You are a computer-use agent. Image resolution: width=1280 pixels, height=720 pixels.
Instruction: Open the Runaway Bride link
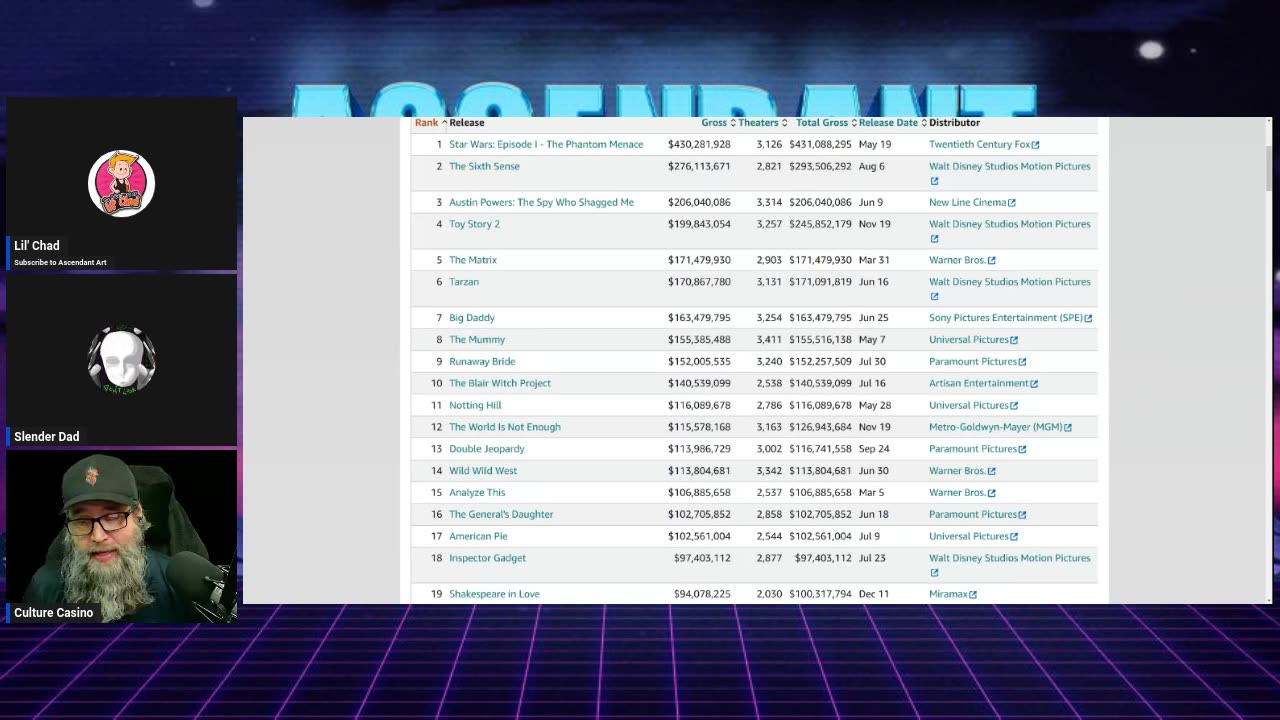coord(482,362)
